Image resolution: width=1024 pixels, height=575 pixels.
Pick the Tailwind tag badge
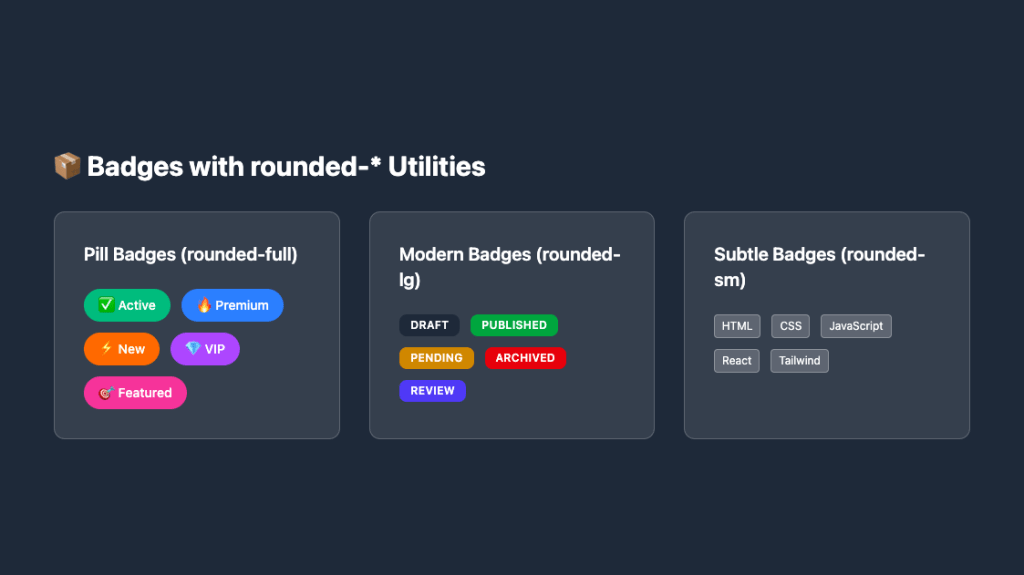tap(799, 361)
